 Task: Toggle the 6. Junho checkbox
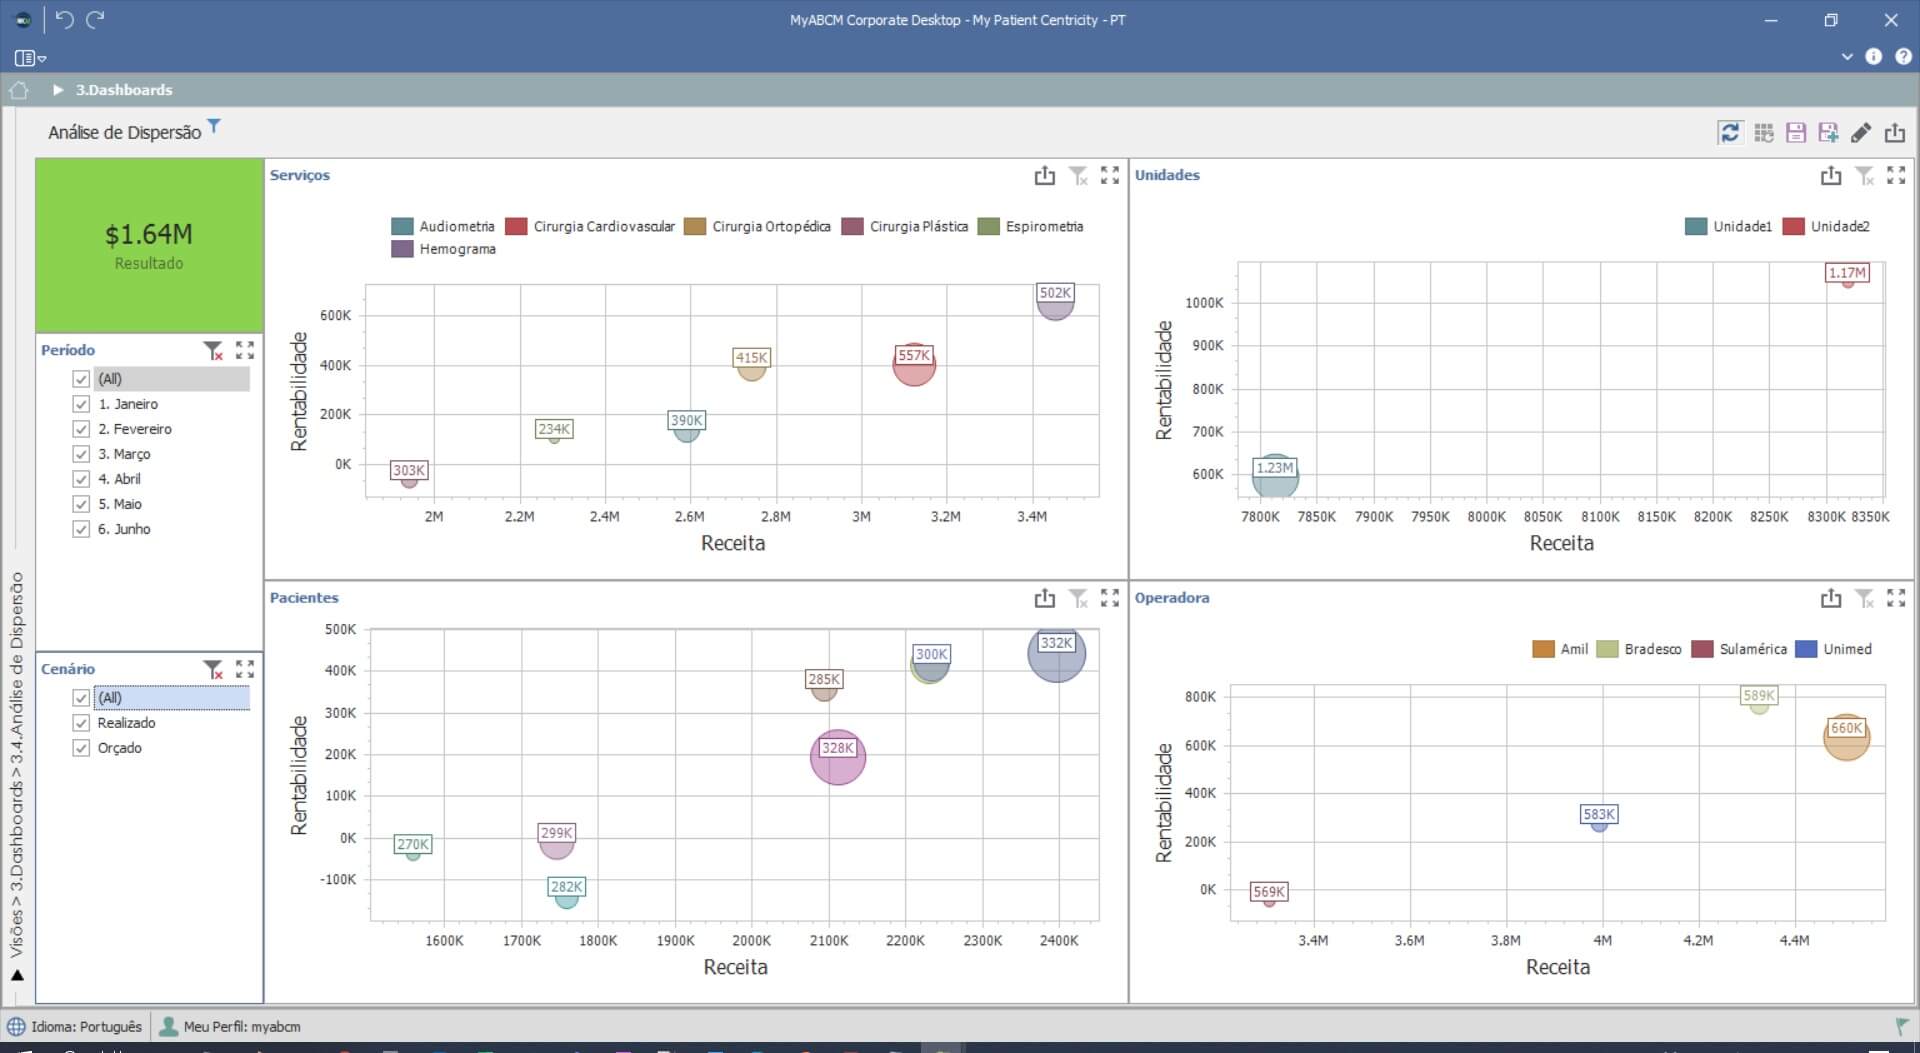click(x=81, y=529)
